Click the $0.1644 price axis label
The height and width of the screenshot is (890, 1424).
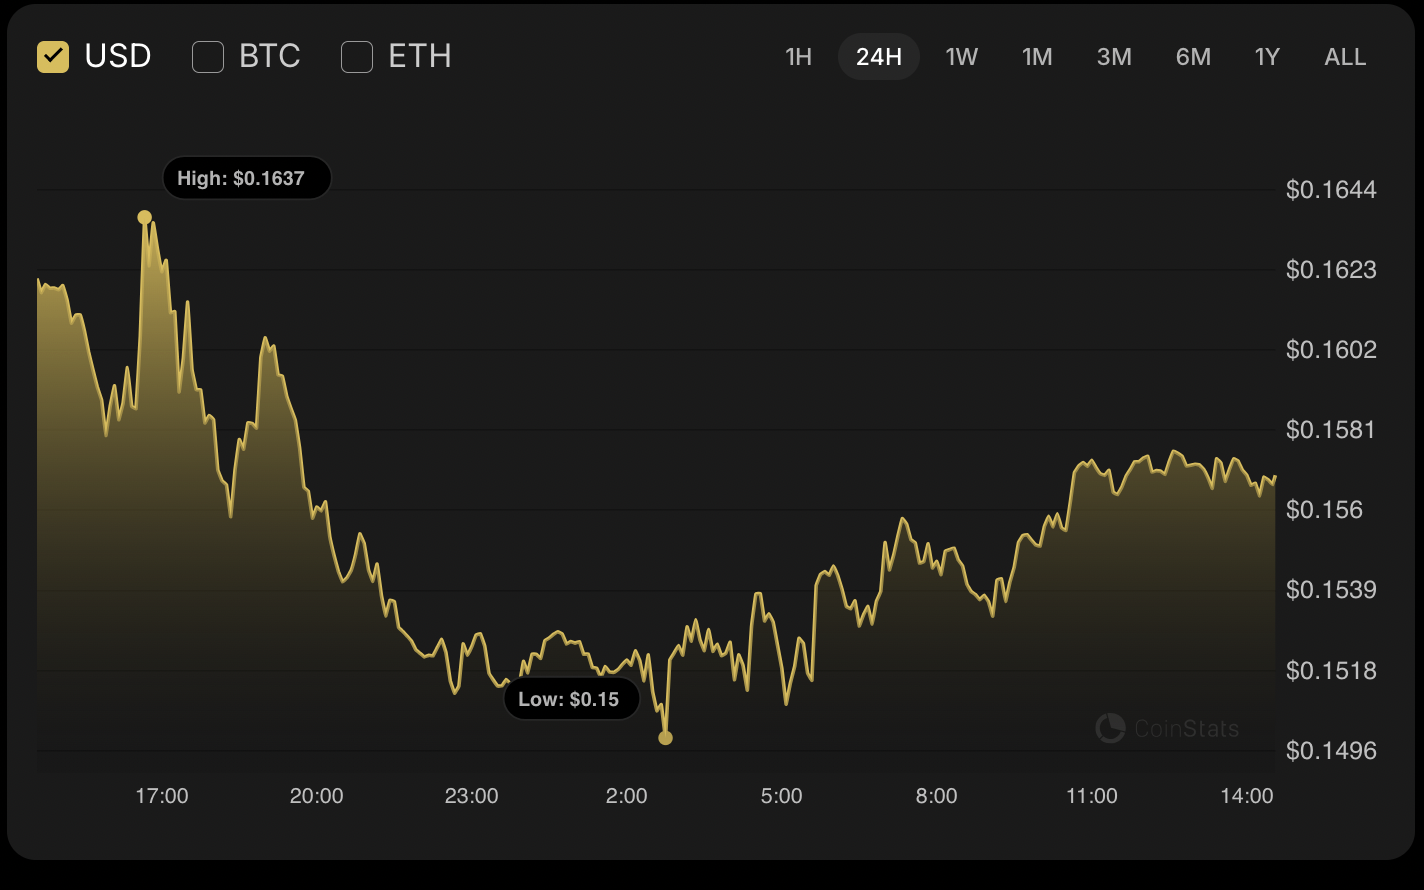[x=1331, y=189]
